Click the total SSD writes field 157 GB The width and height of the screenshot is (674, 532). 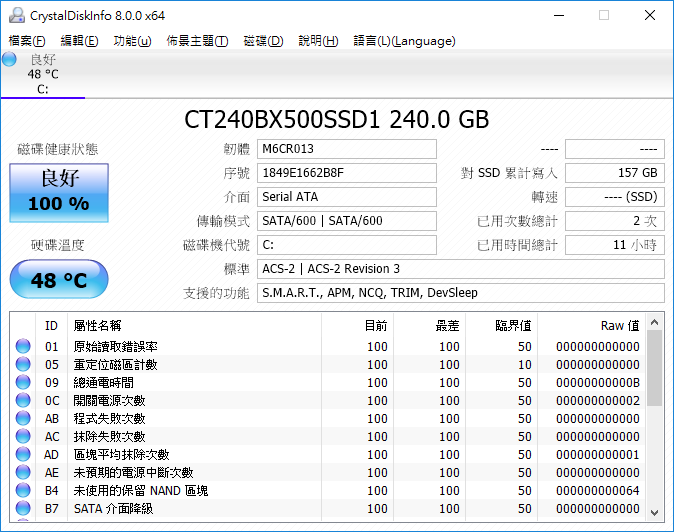tap(615, 173)
